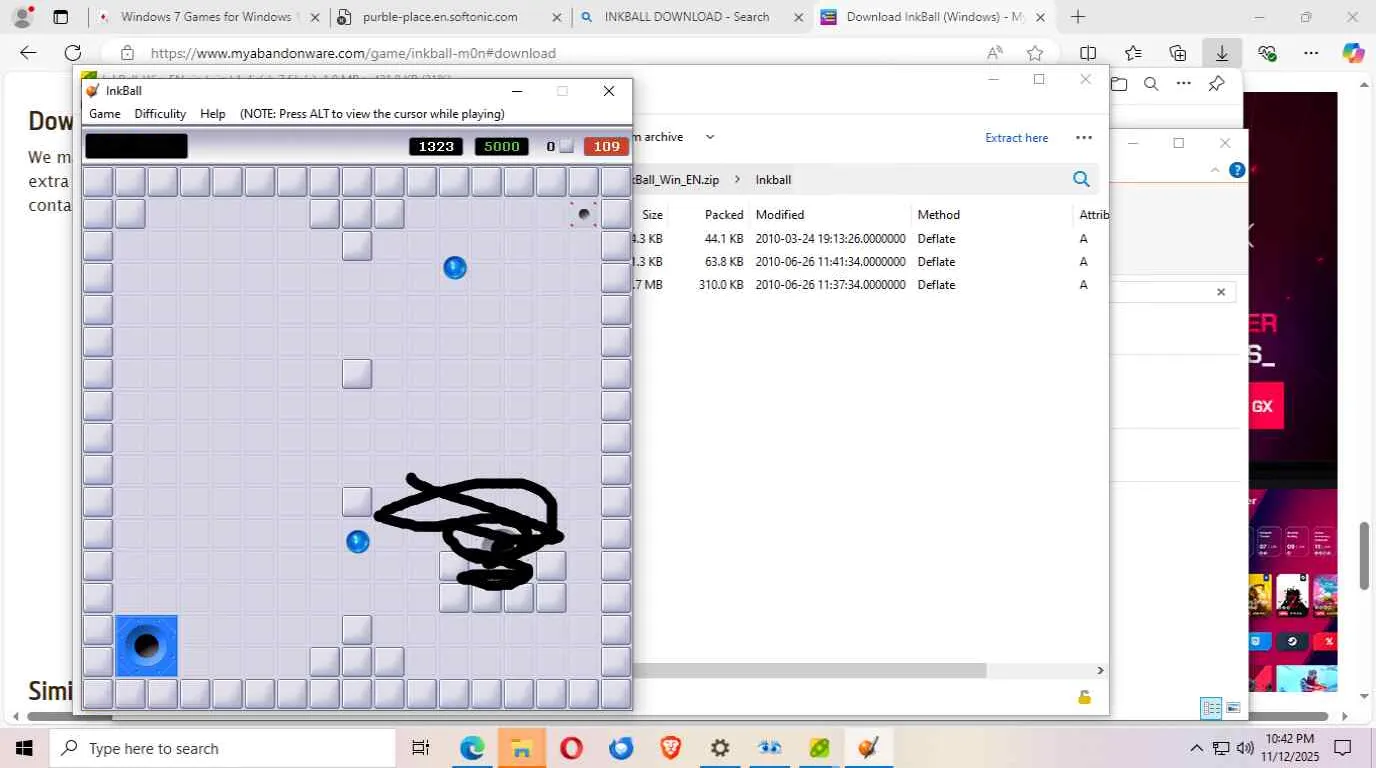Click the large blue hole tile in InkBall
Image resolution: width=1376 pixels, height=768 pixels.
146,646
